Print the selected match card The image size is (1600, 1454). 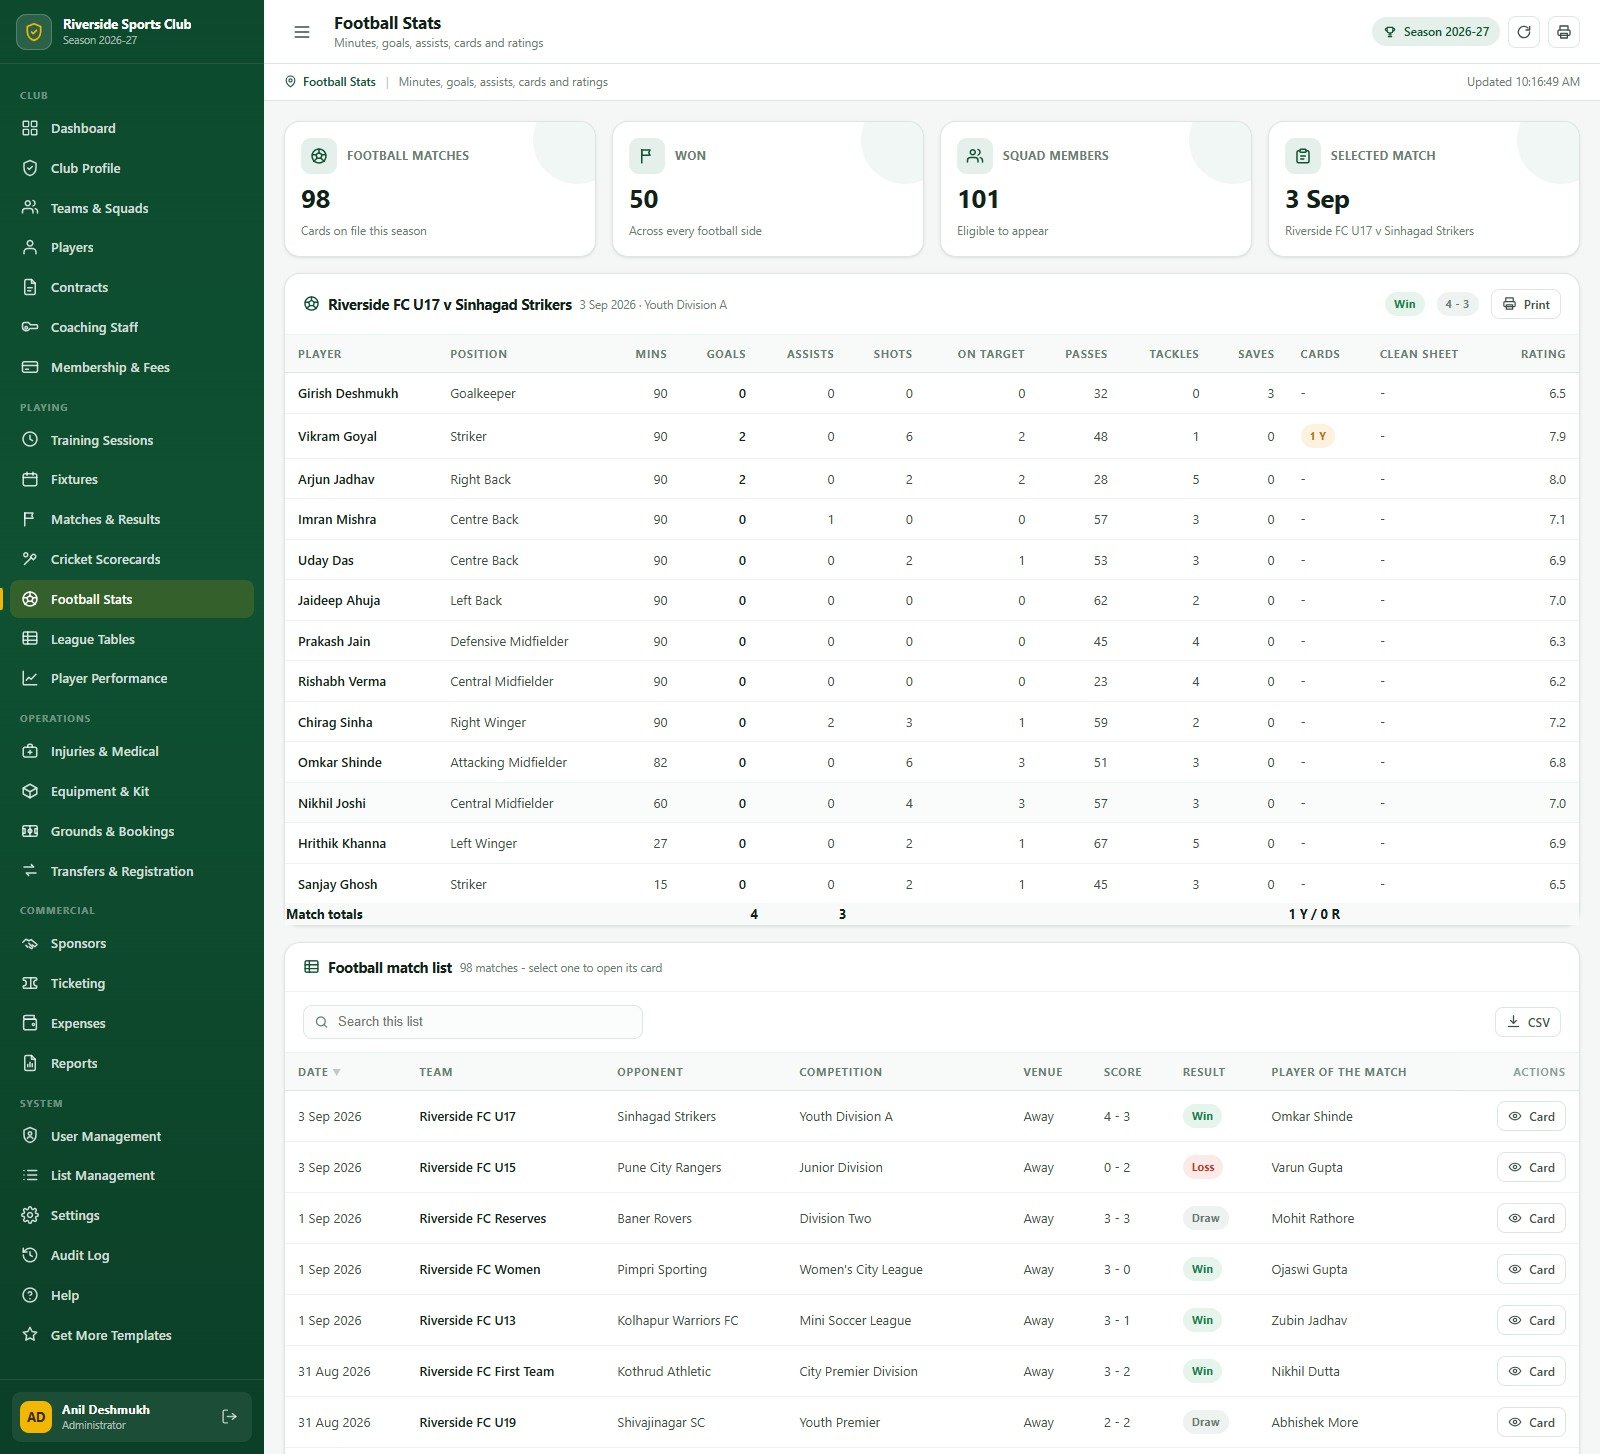1525,304
